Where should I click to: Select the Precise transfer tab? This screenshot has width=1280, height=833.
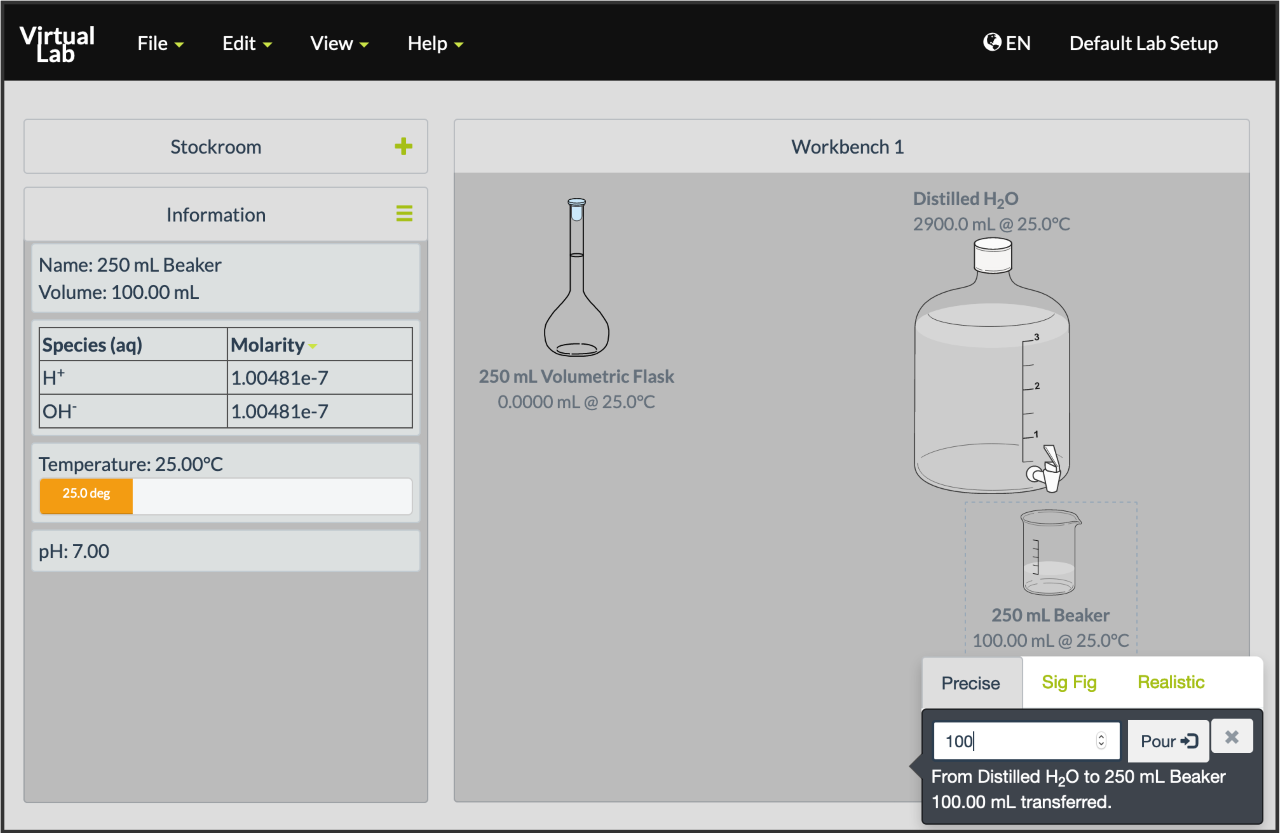(x=970, y=683)
